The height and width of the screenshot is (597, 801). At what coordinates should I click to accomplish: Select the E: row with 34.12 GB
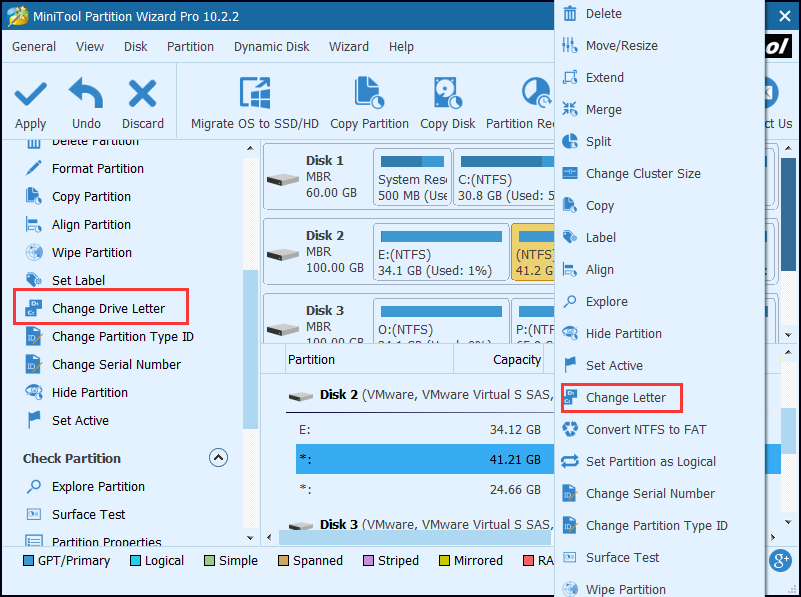coord(425,430)
